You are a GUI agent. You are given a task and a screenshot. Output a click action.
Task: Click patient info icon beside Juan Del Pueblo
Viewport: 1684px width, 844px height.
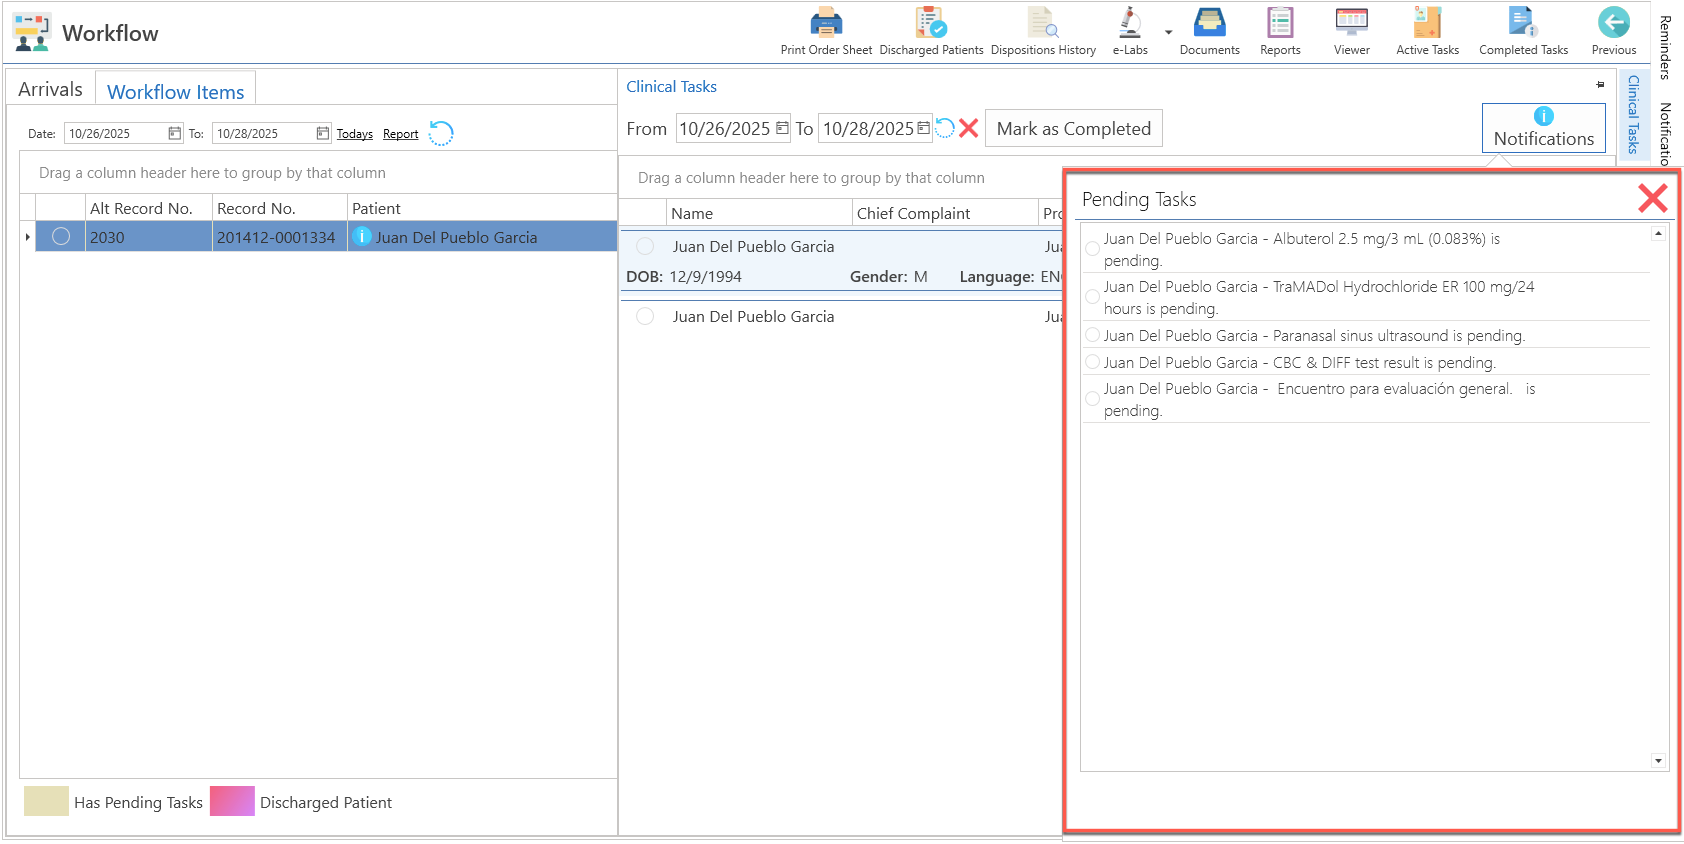point(362,236)
